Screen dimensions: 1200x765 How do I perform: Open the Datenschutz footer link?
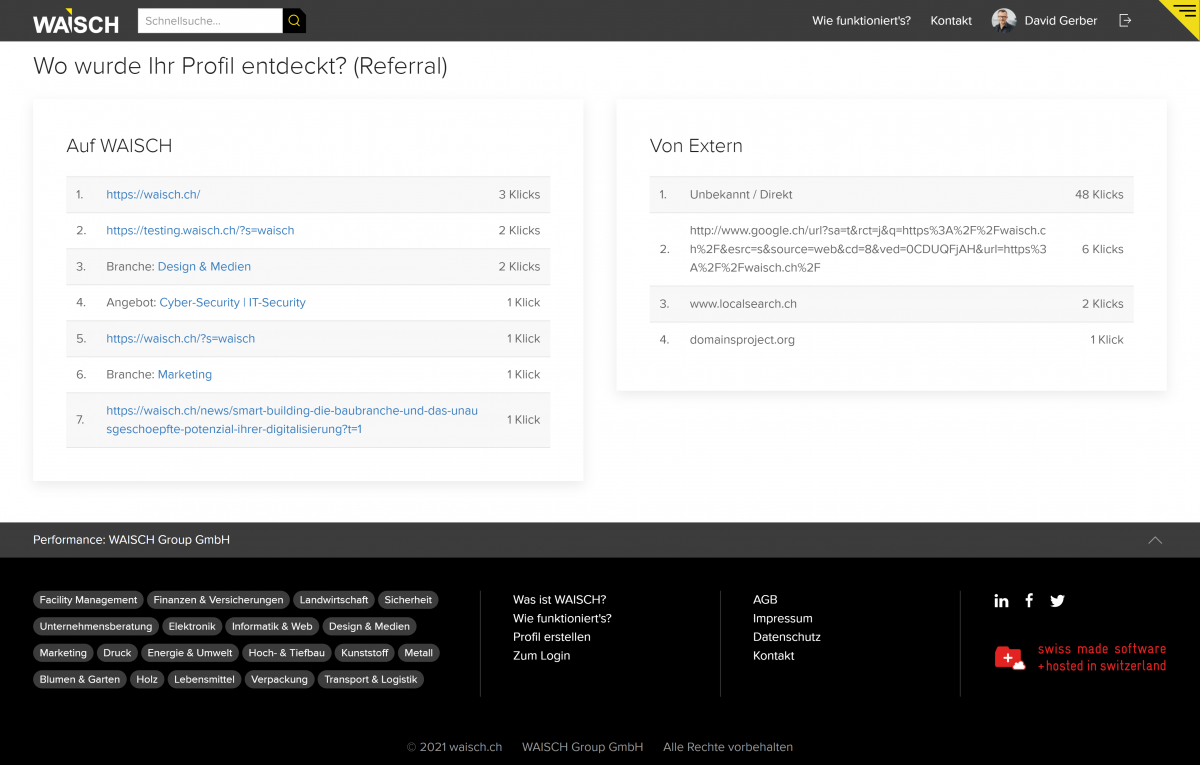(787, 637)
